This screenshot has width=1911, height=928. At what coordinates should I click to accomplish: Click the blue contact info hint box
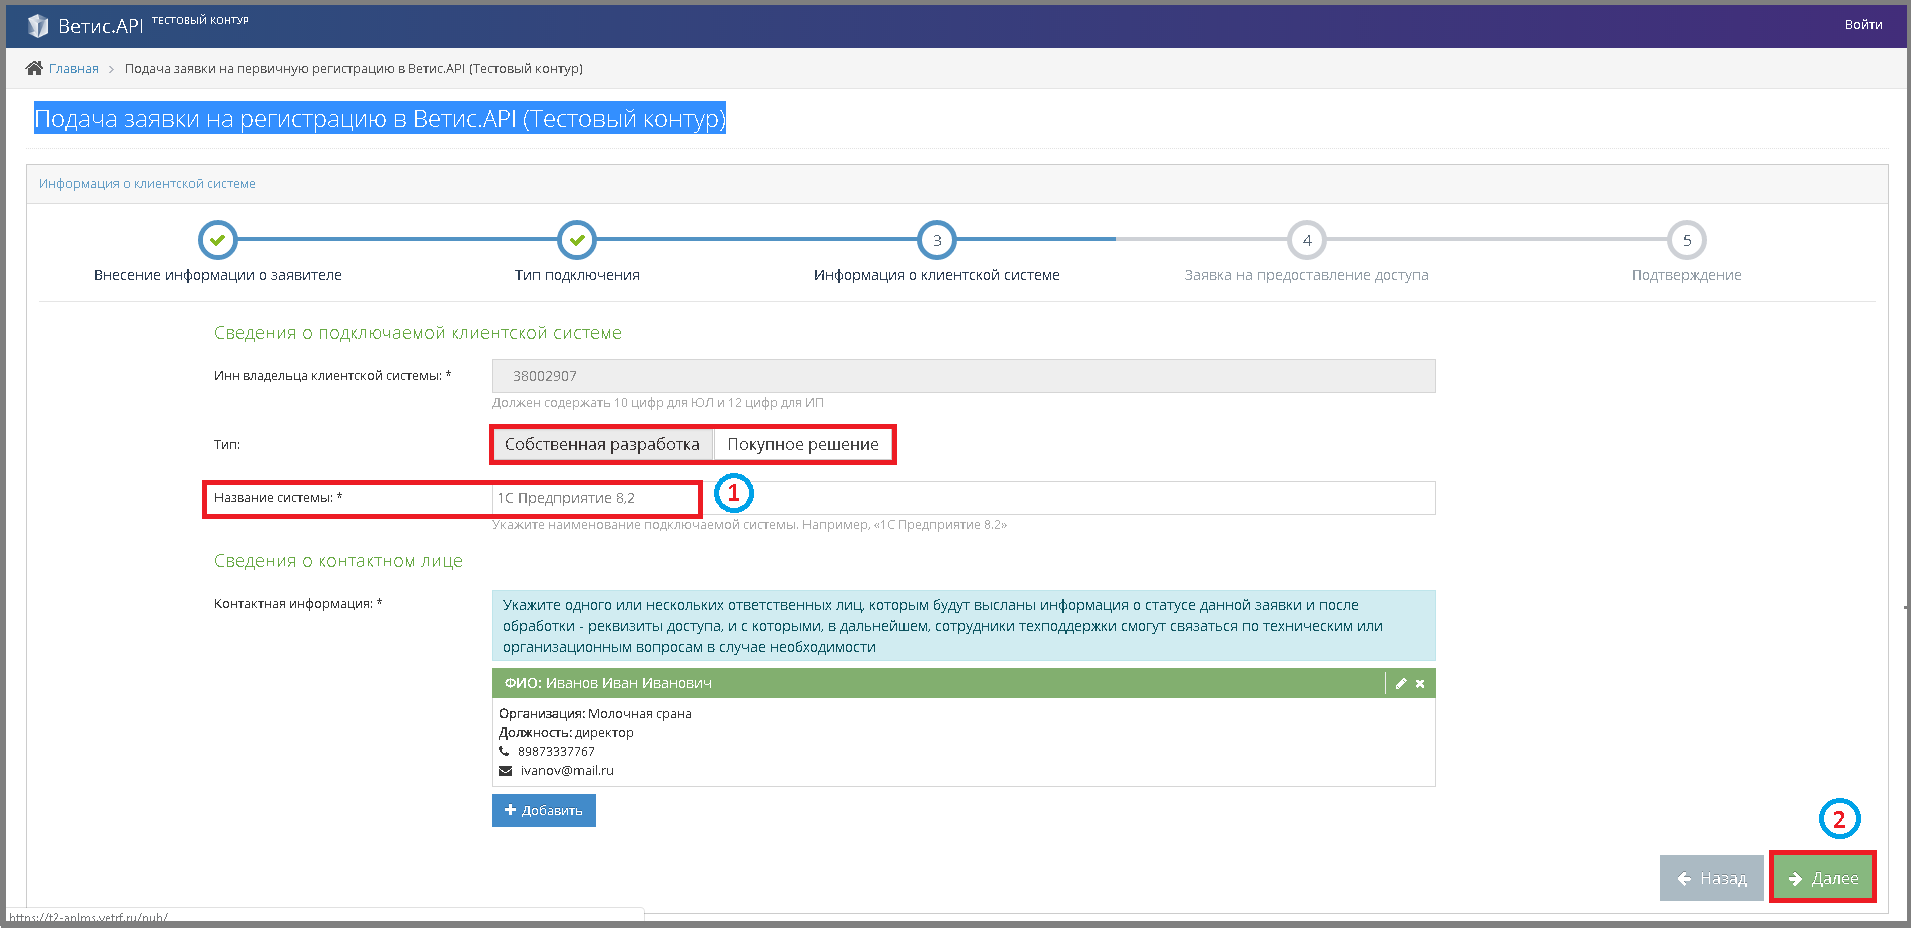pyautogui.click(x=963, y=626)
